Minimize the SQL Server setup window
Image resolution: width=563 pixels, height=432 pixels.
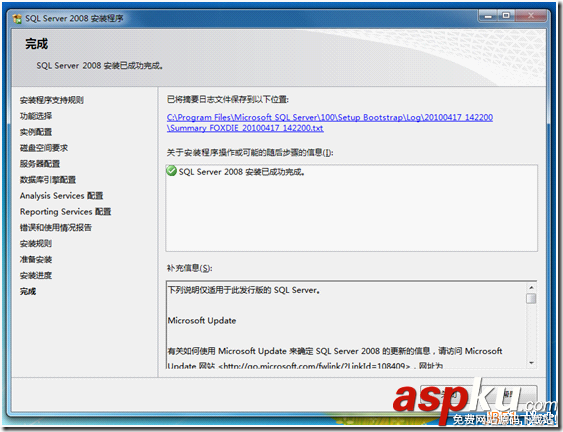[x=488, y=16]
